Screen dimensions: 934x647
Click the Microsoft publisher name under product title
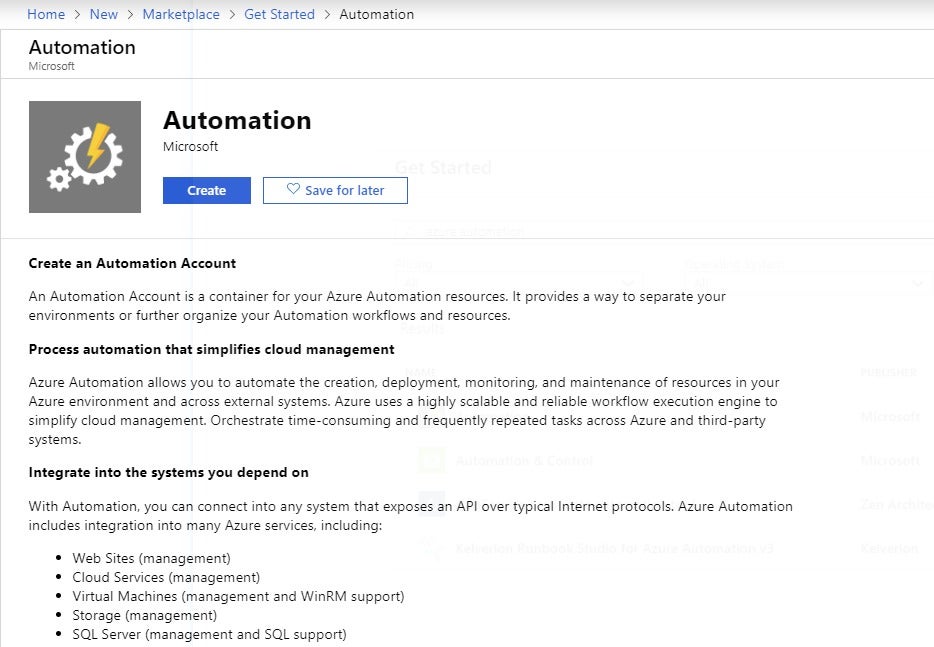(191, 147)
